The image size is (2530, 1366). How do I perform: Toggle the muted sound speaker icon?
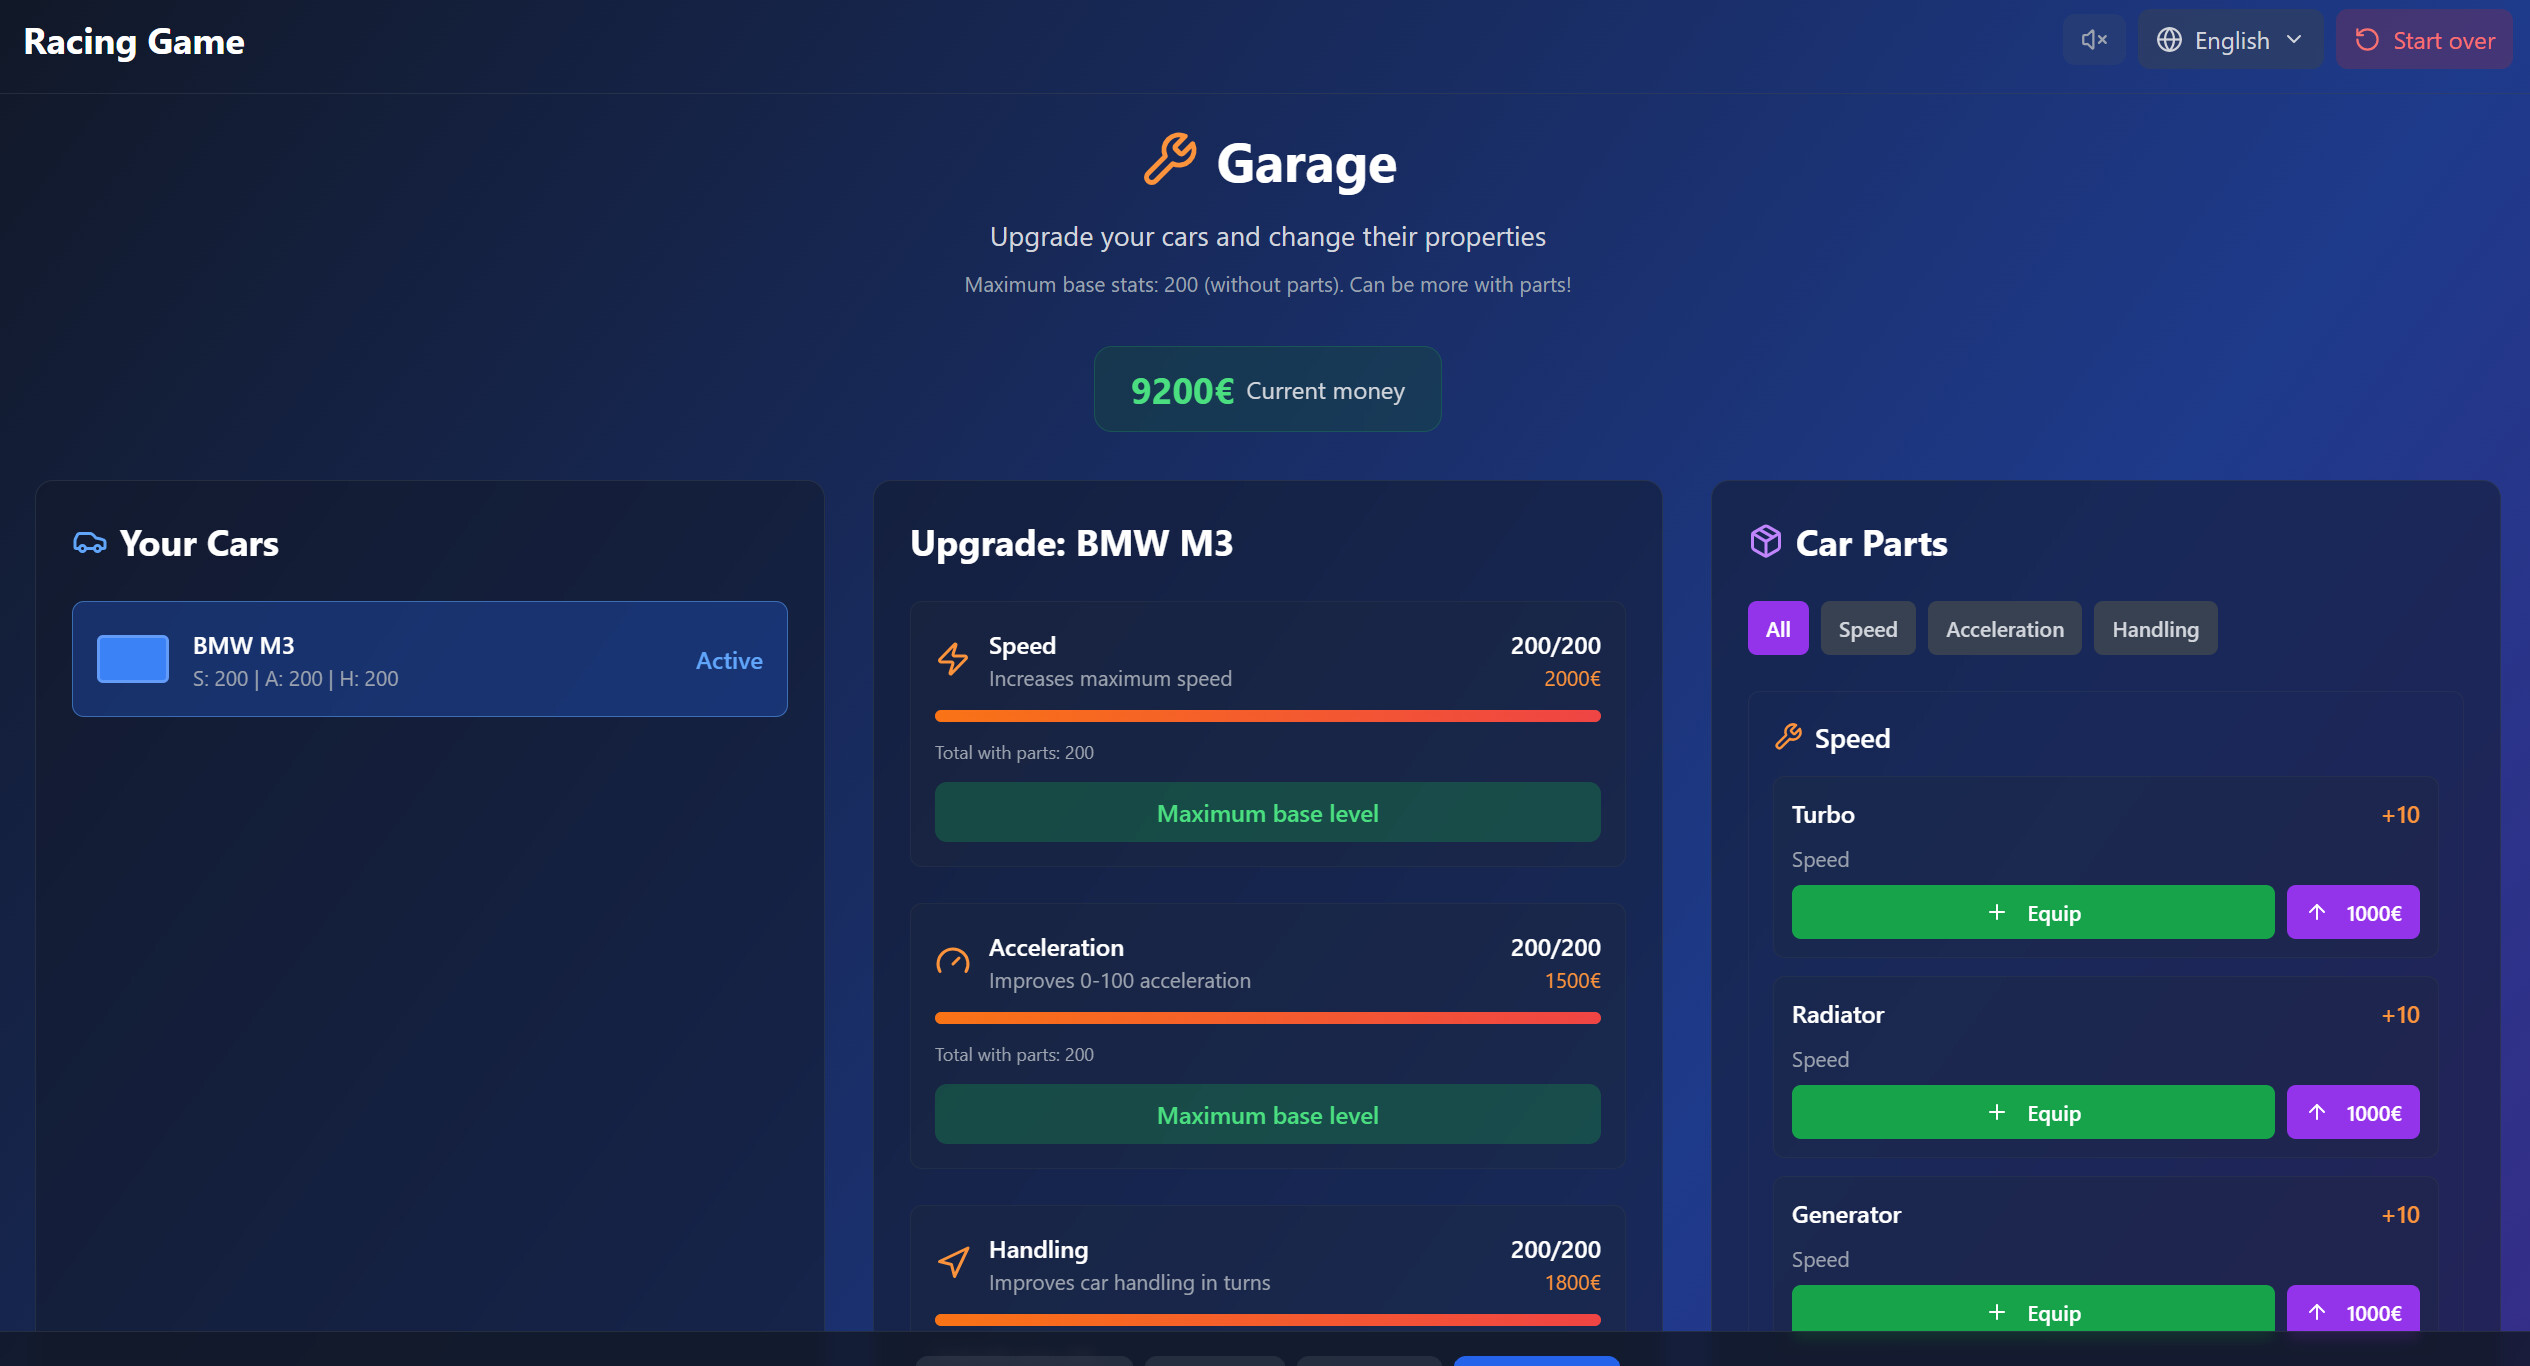pos(2093,40)
